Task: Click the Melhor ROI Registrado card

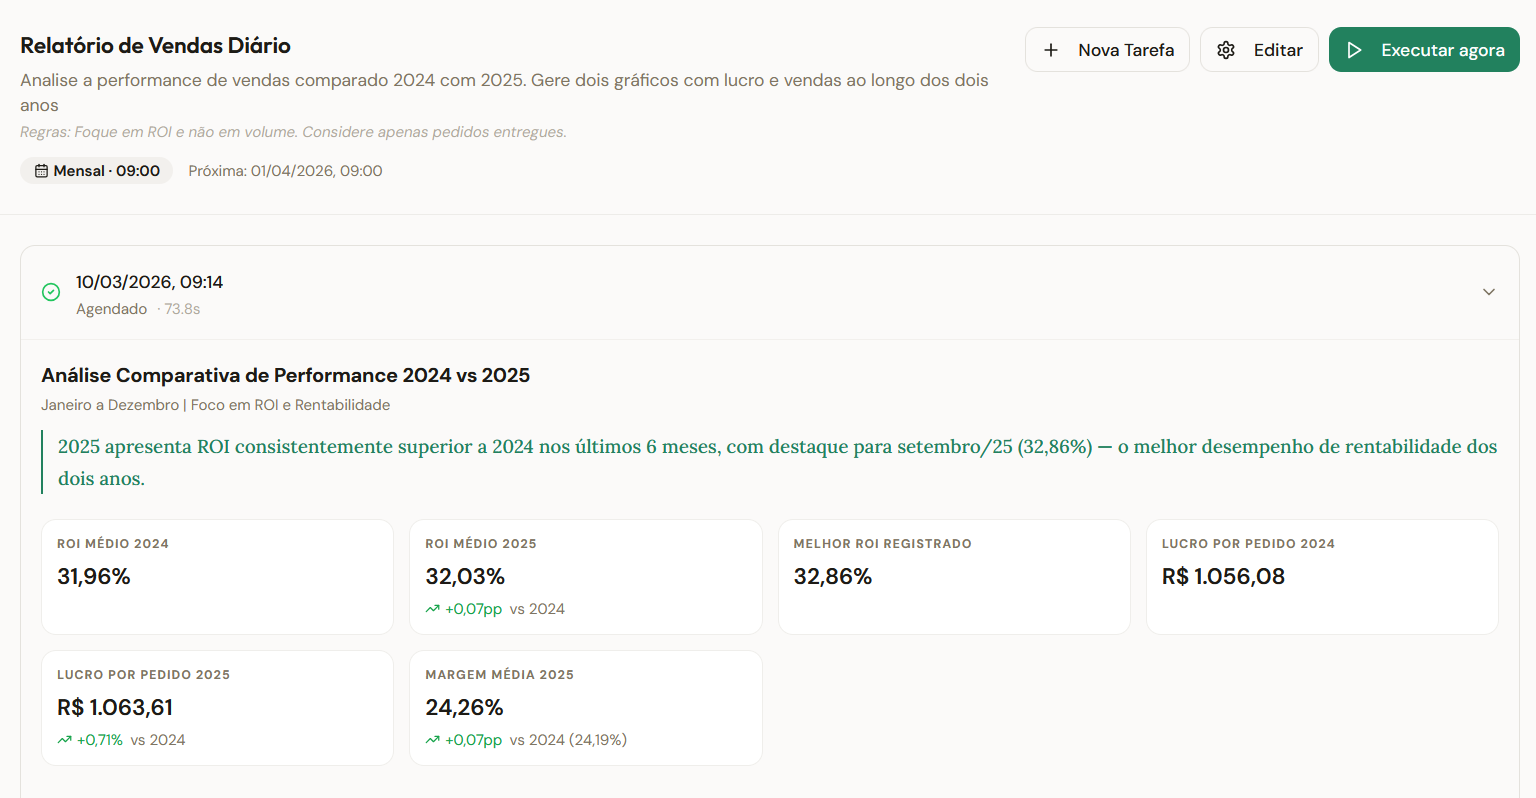Action: [954, 577]
